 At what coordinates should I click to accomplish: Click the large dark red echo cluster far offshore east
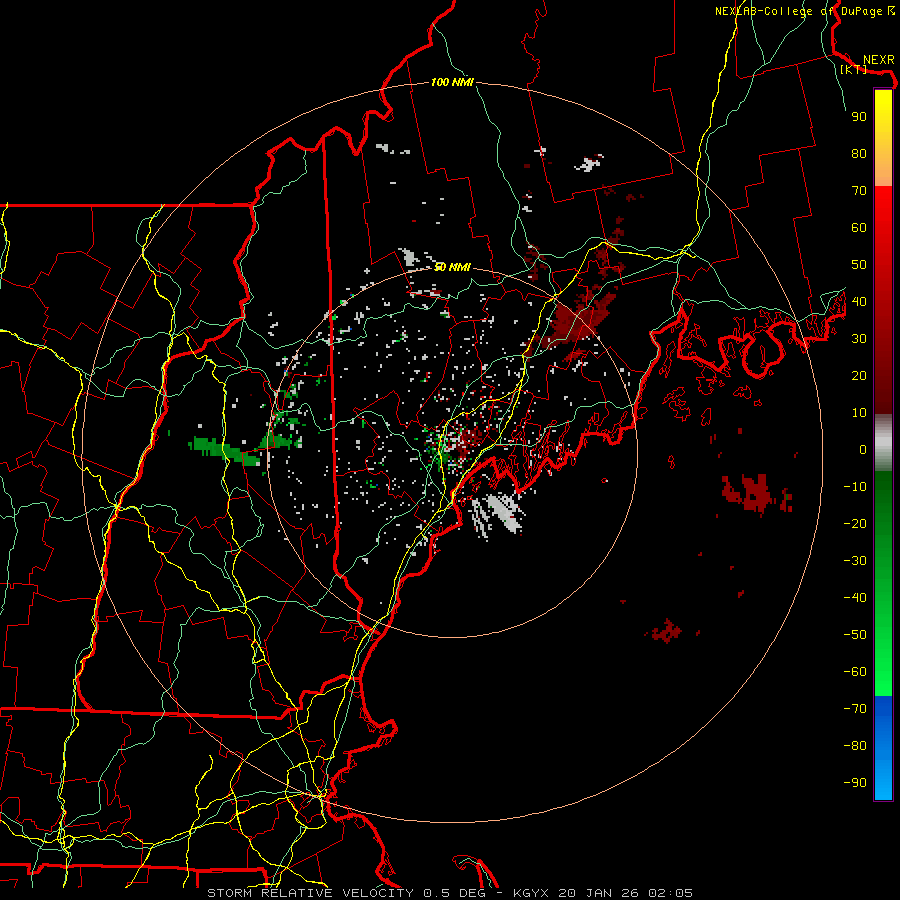pos(756,493)
